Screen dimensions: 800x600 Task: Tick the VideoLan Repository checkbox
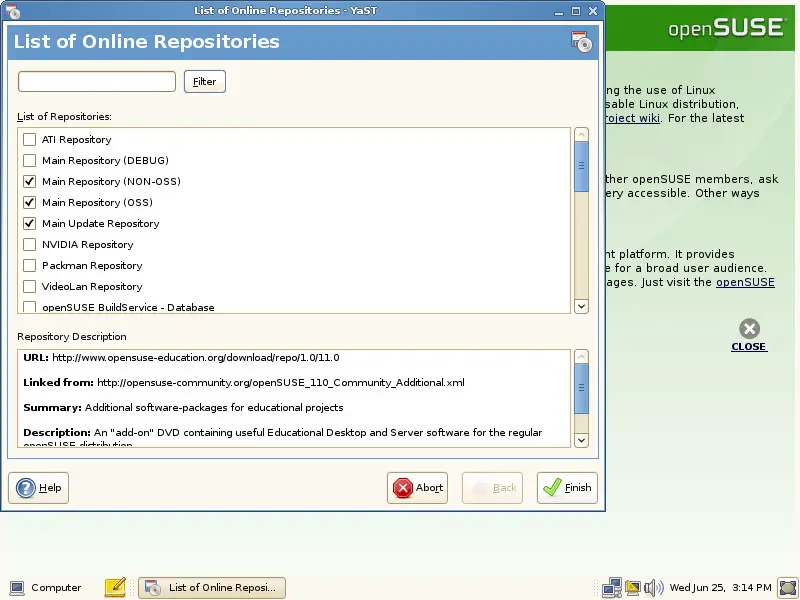30,286
